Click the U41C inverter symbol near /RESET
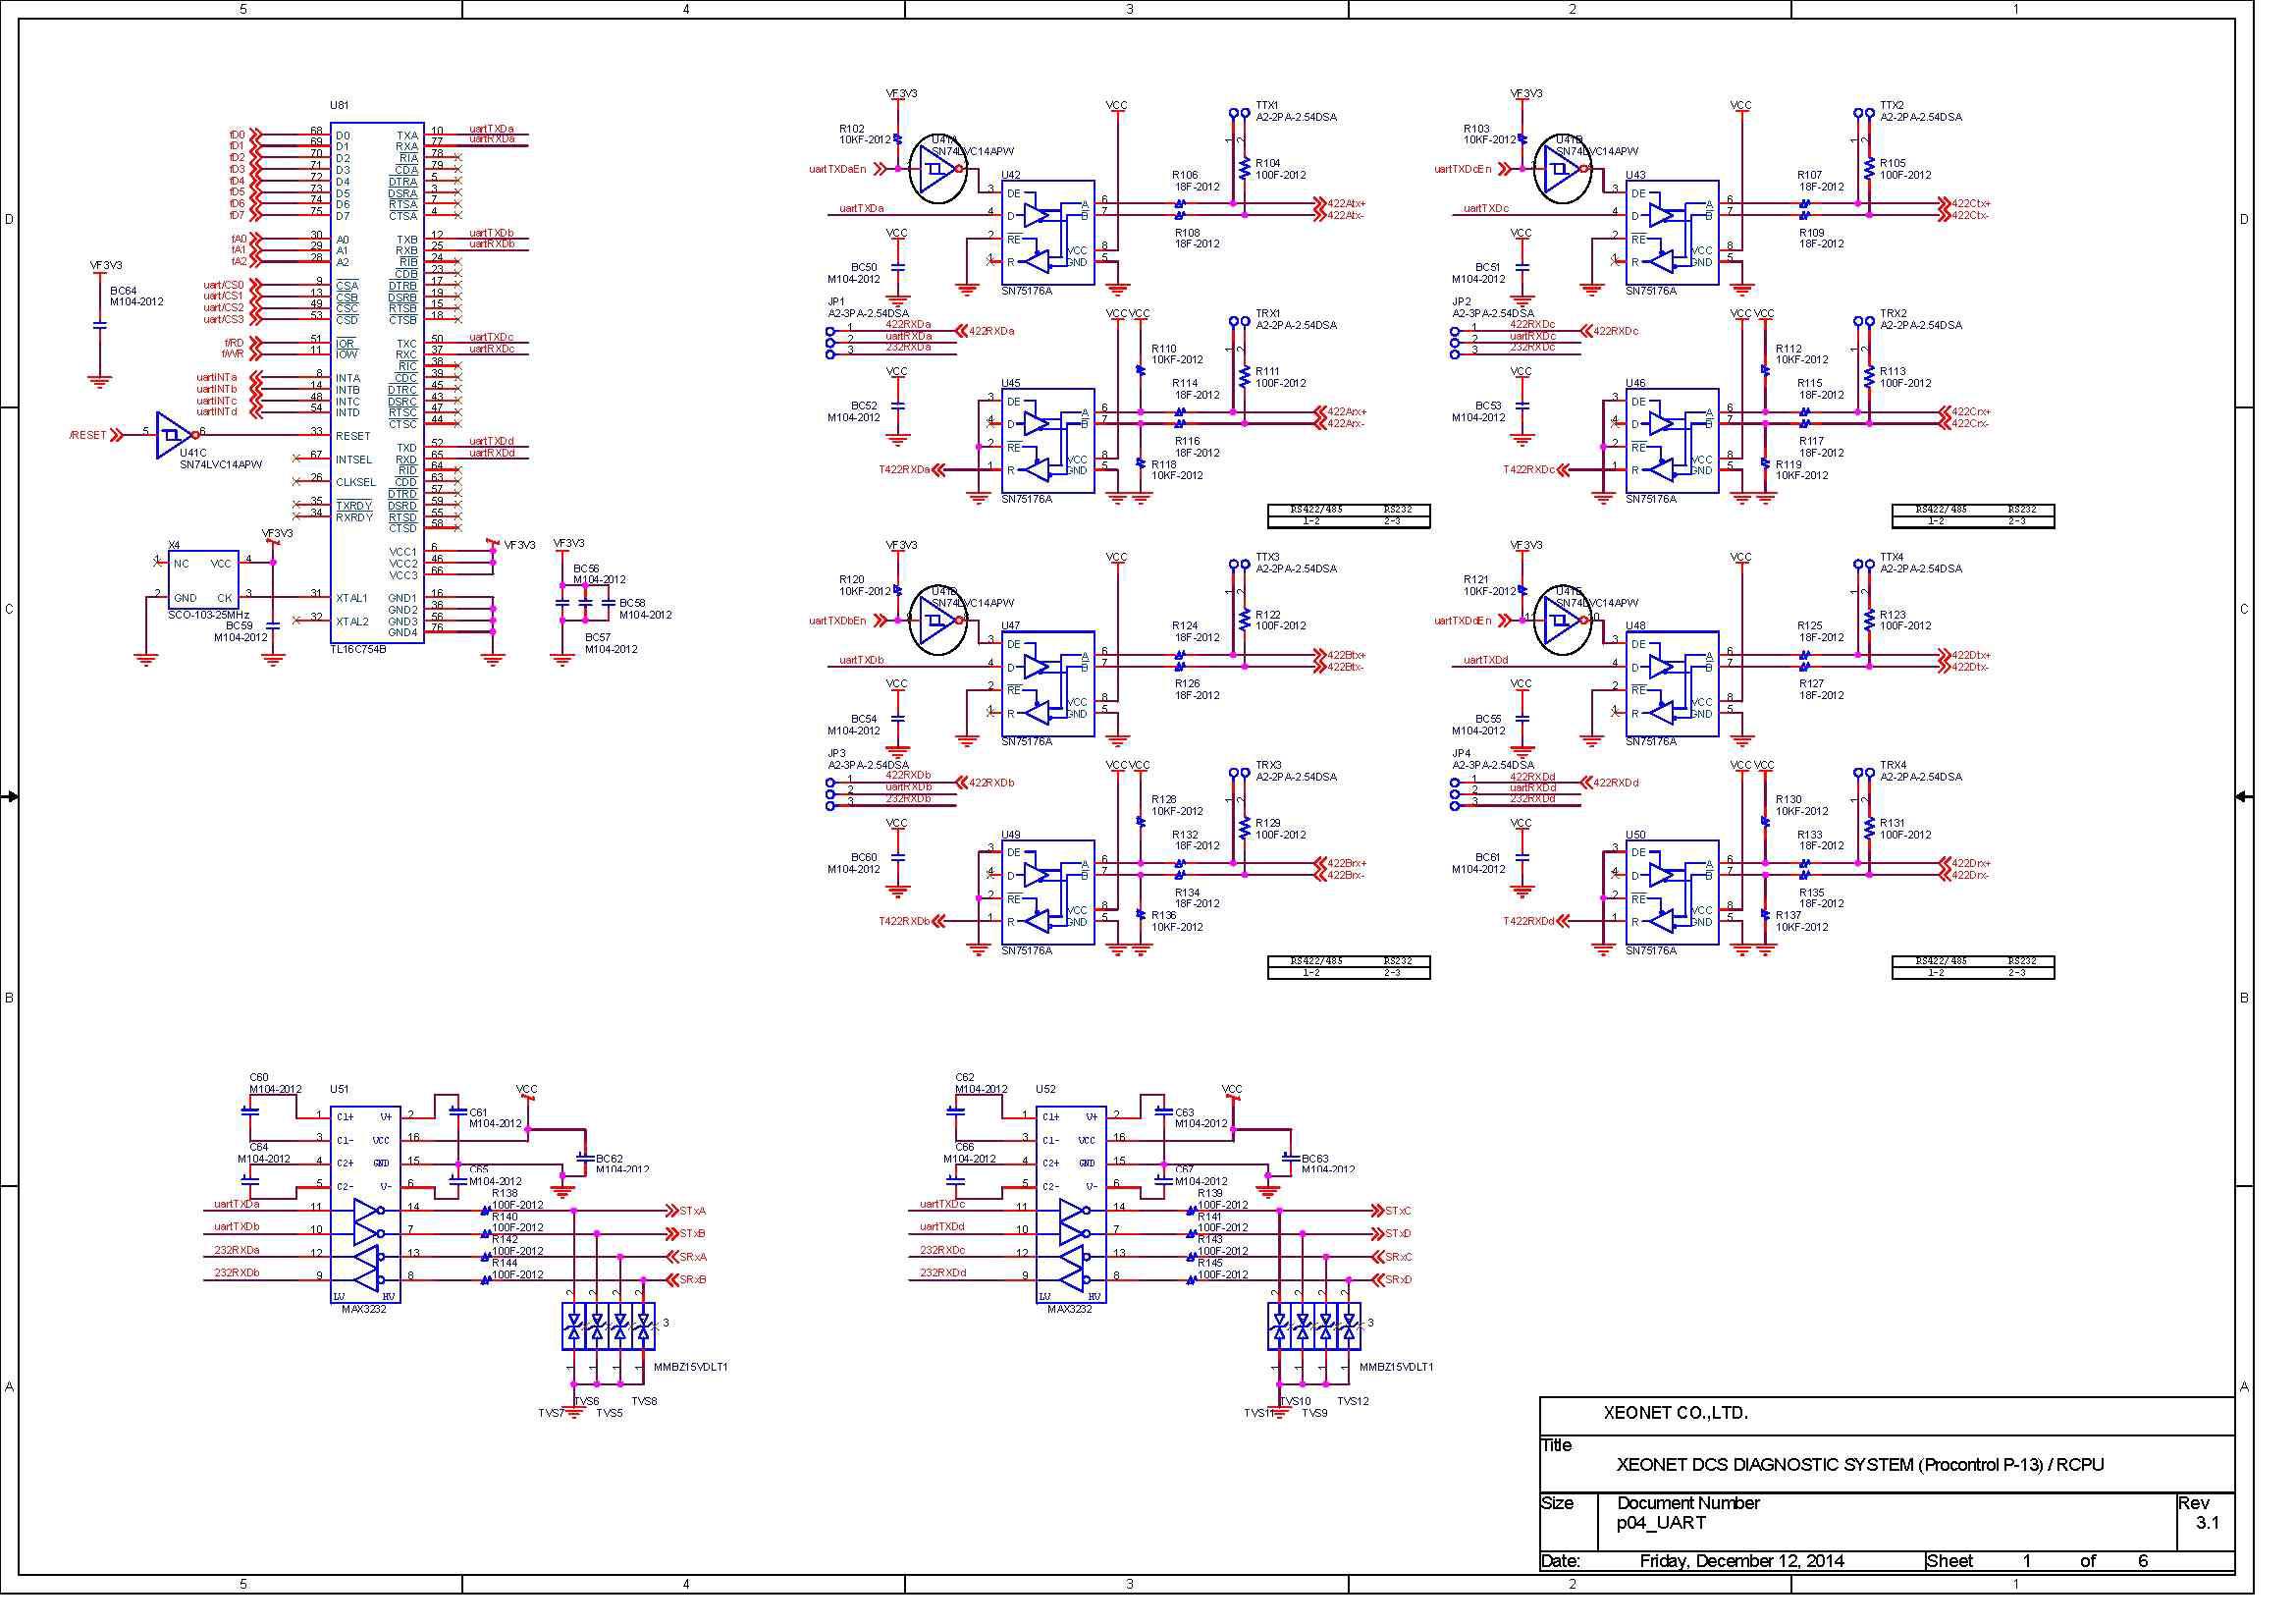The image size is (2296, 1624). tap(172, 435)
